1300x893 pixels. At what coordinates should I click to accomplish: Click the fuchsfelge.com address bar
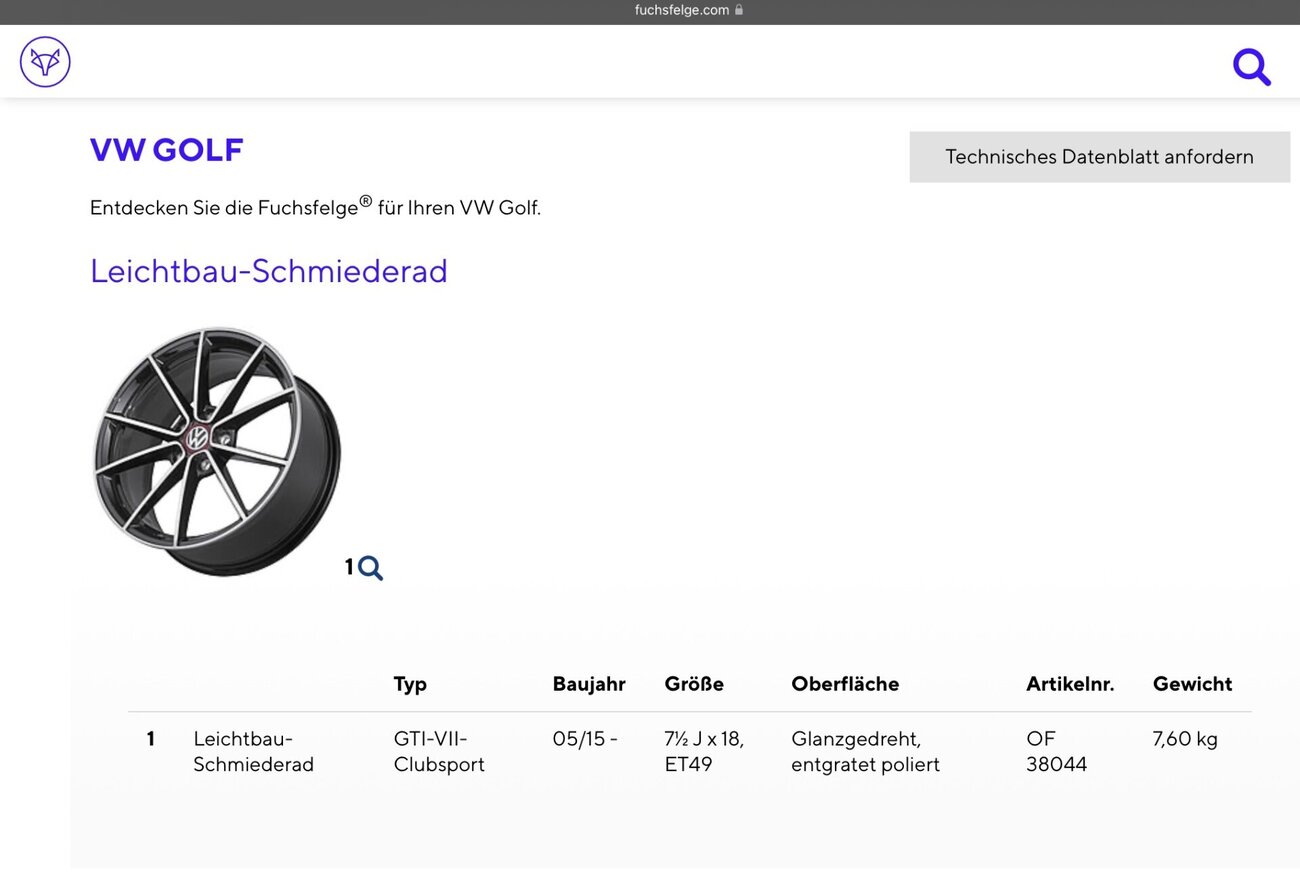(689, 10)
